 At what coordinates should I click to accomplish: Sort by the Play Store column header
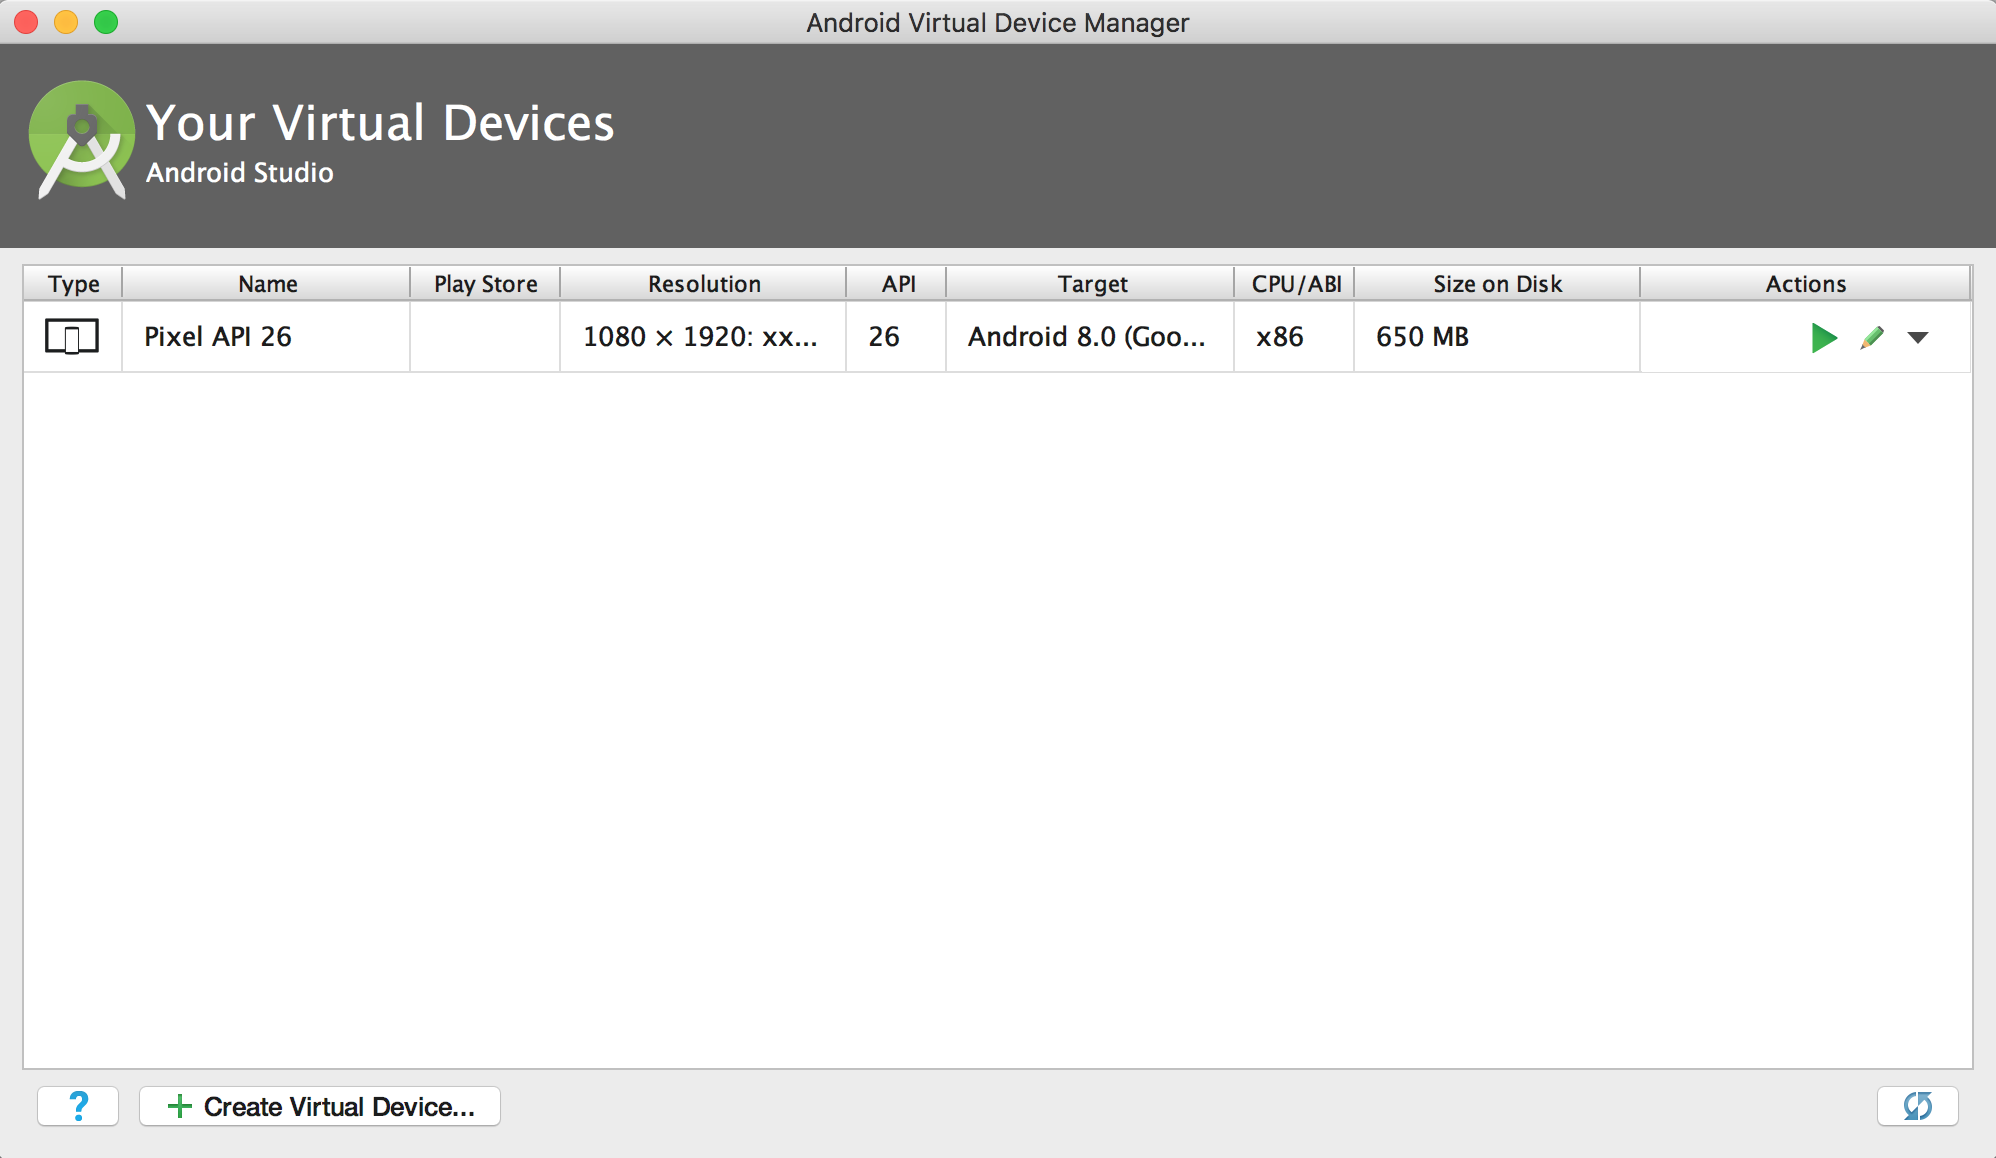point(486,284)
